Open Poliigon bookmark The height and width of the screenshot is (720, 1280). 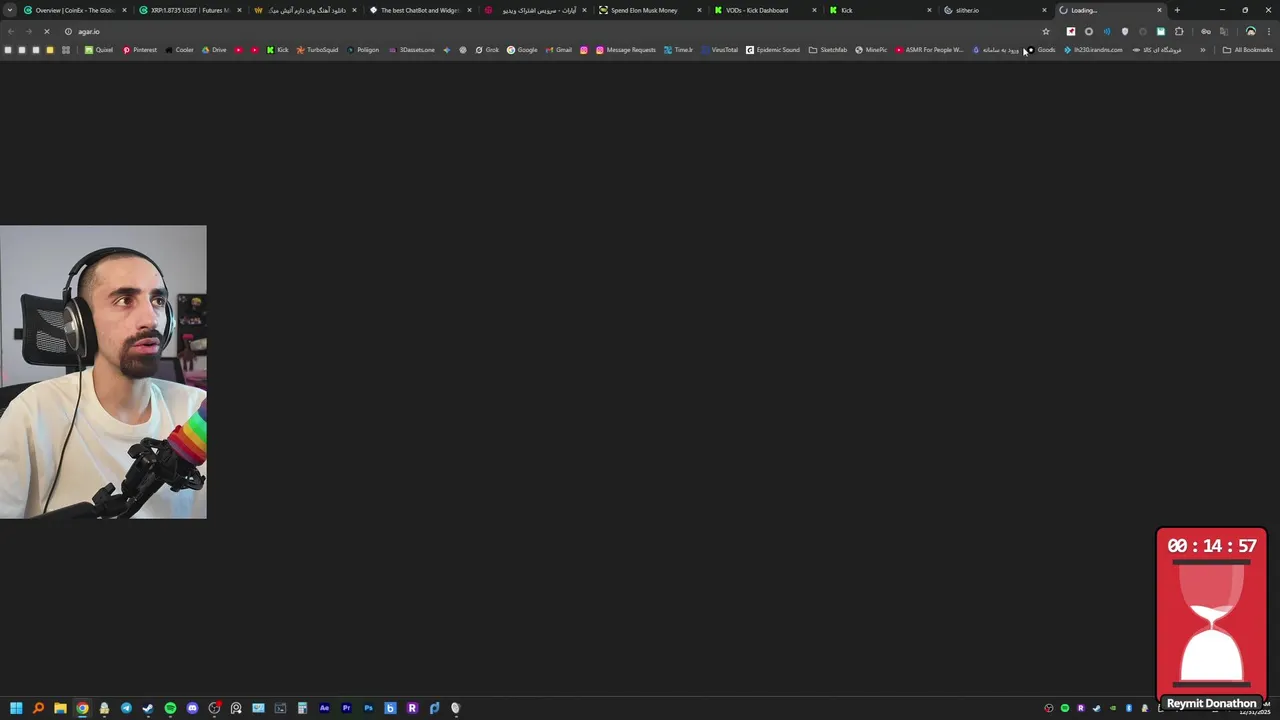[x=363, y=50]
